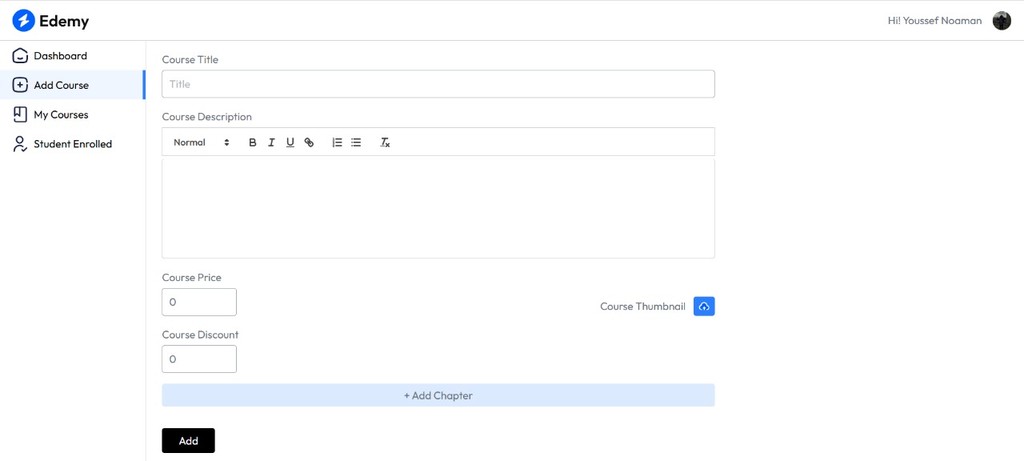This screenshot has width=1024, height=461.
Task: Focus the Course Title input field
Action: [438, 84]
